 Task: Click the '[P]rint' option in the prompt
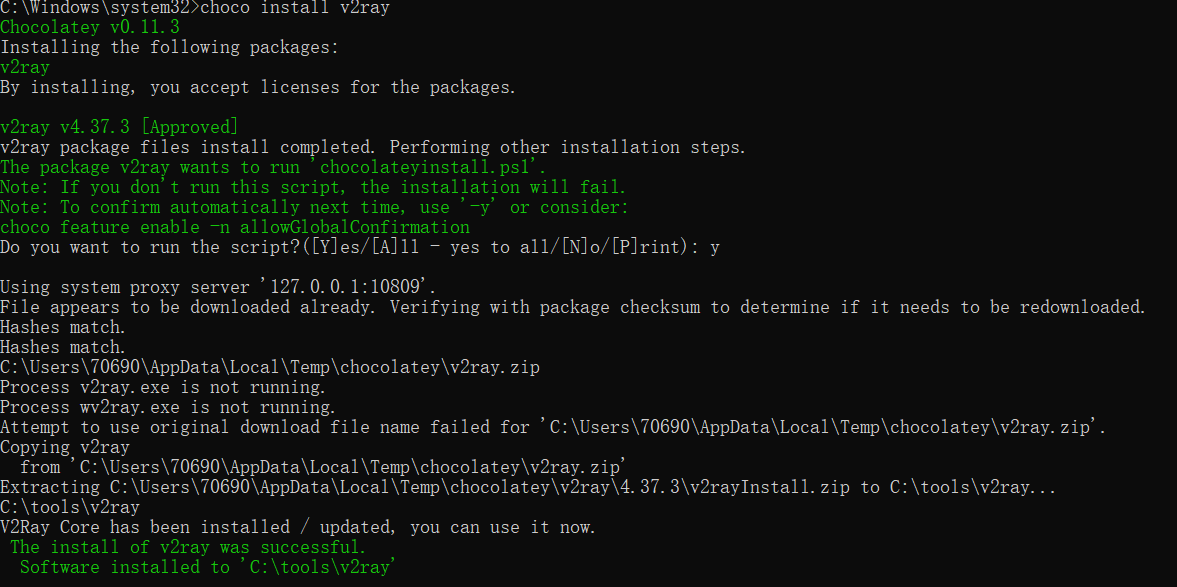pos(644,248)
